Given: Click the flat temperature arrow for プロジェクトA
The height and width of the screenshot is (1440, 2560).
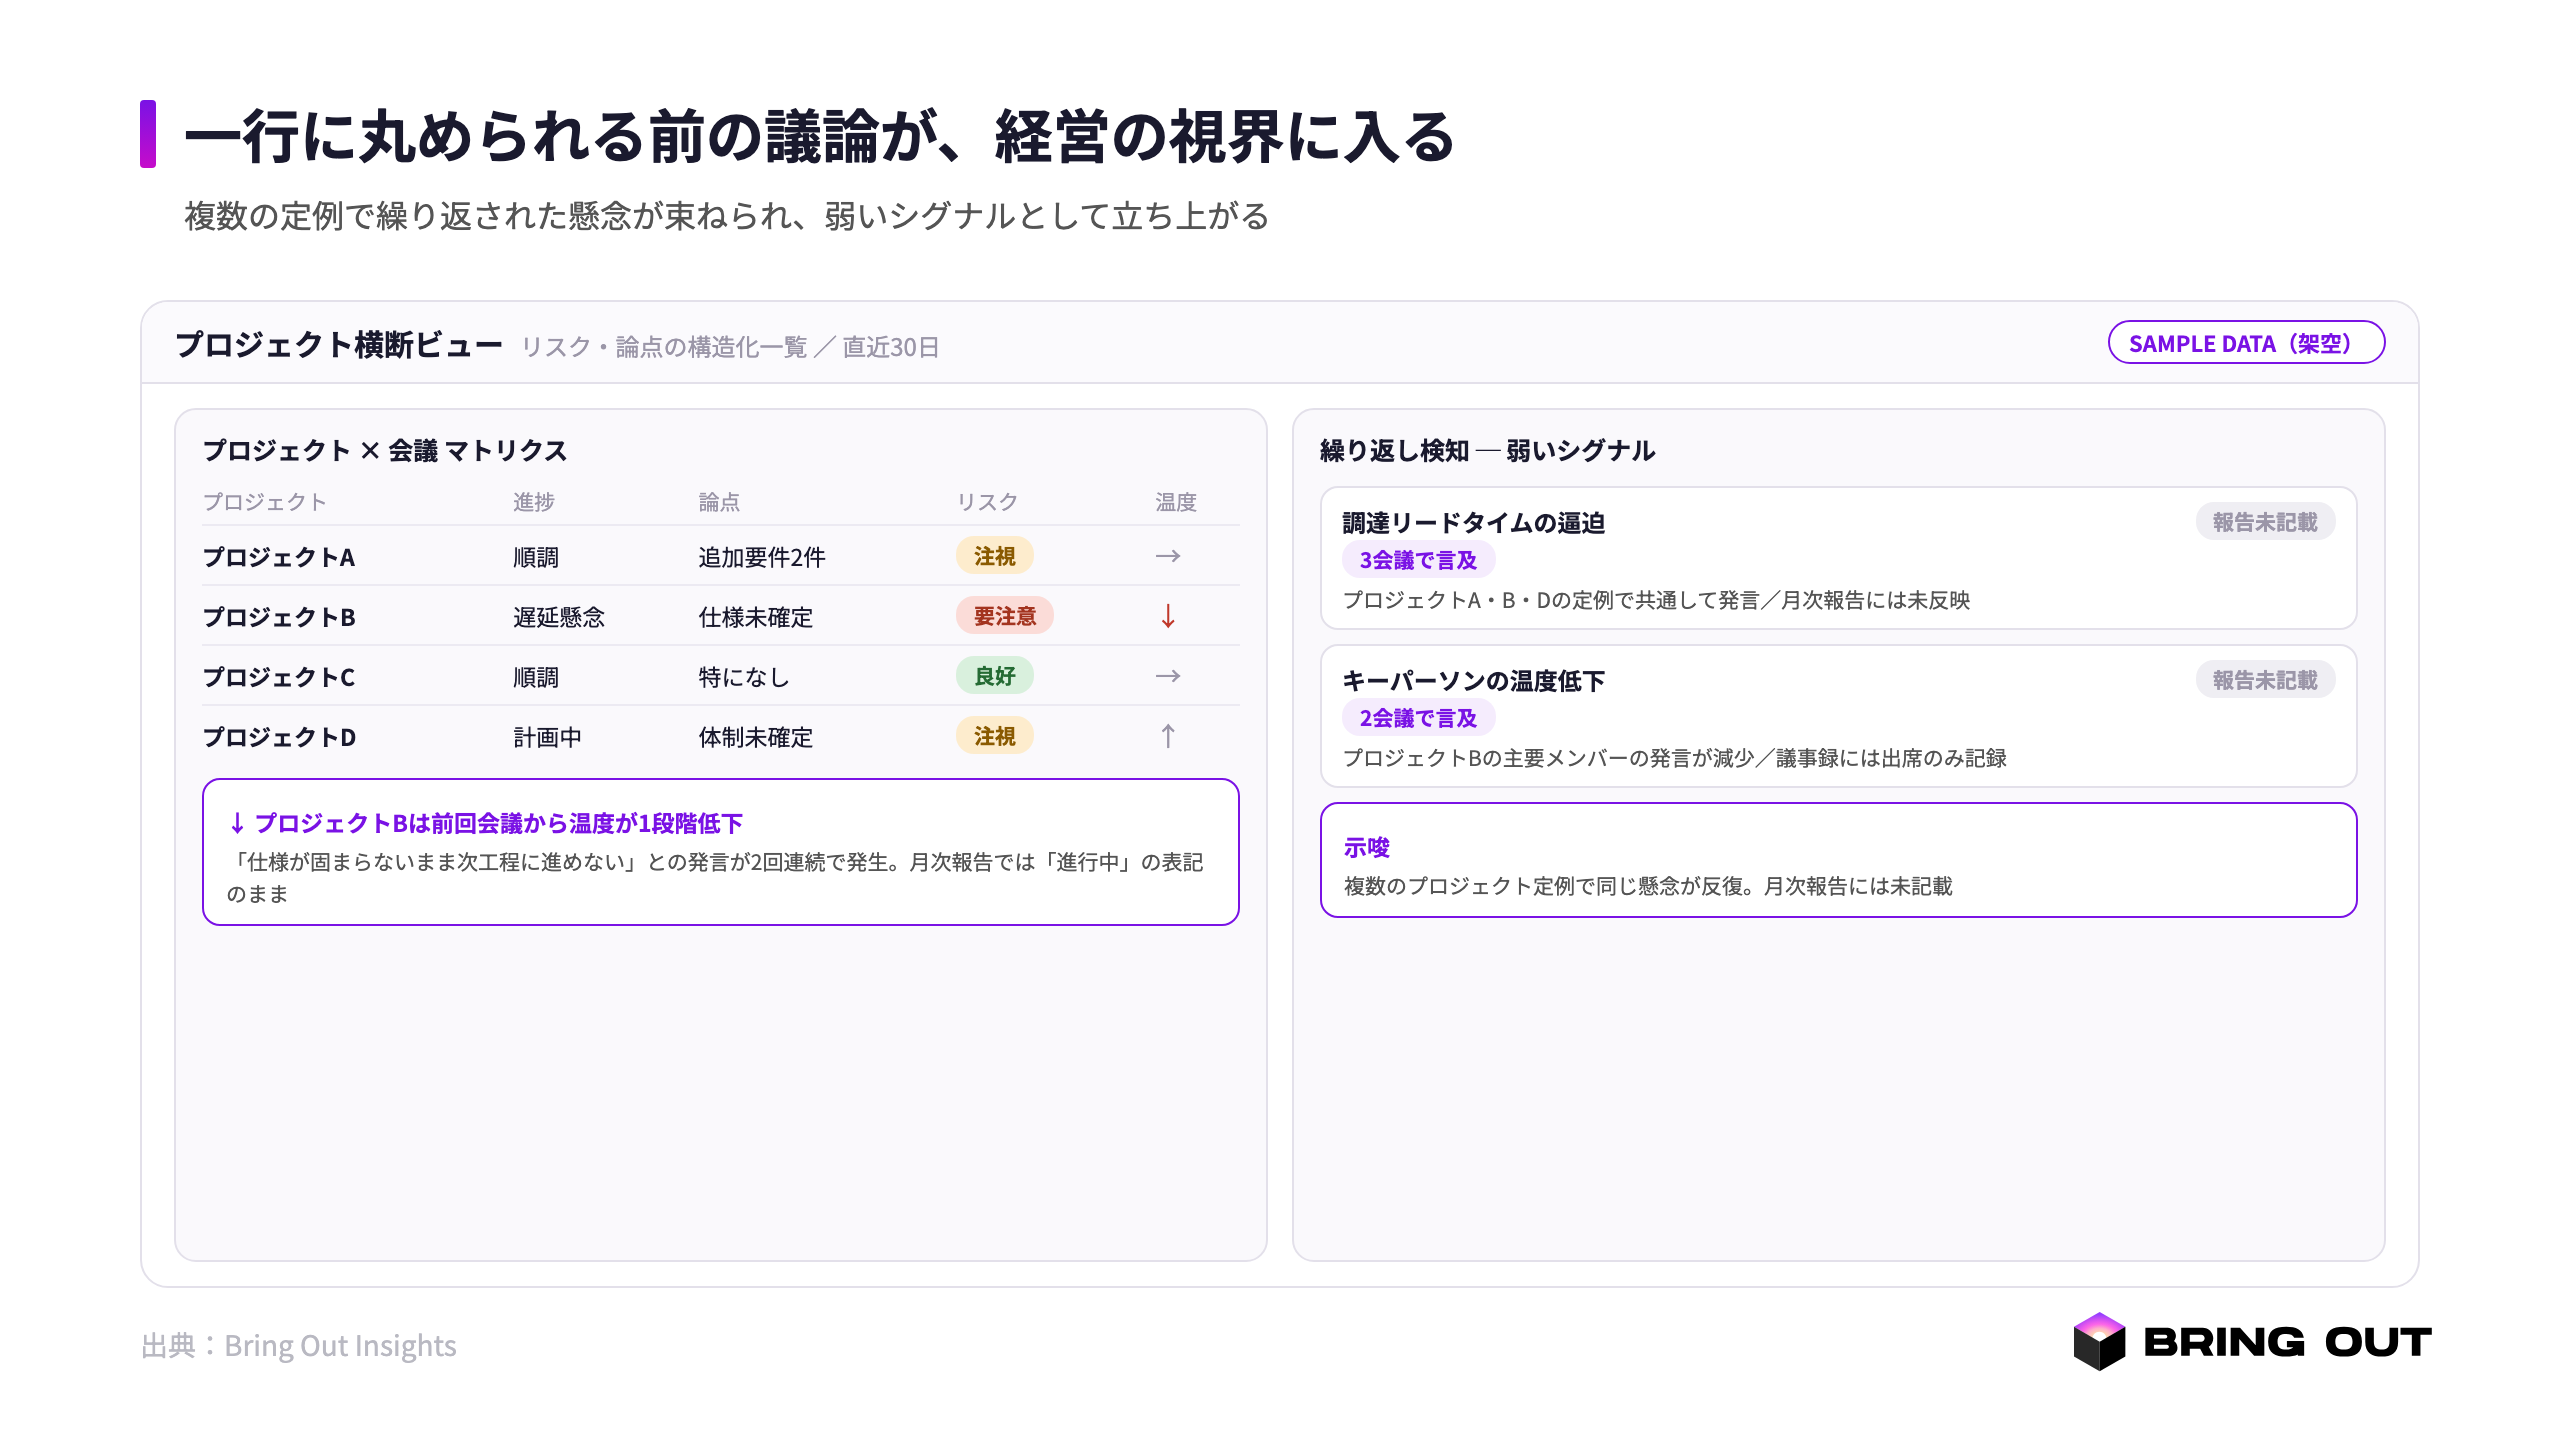Looking at the screenshot, I should pos(1167,556).
